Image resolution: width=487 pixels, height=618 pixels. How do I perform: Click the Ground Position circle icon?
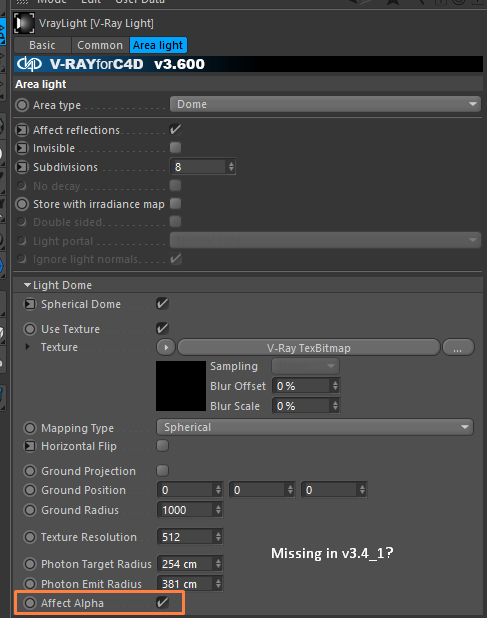[30, 490]
